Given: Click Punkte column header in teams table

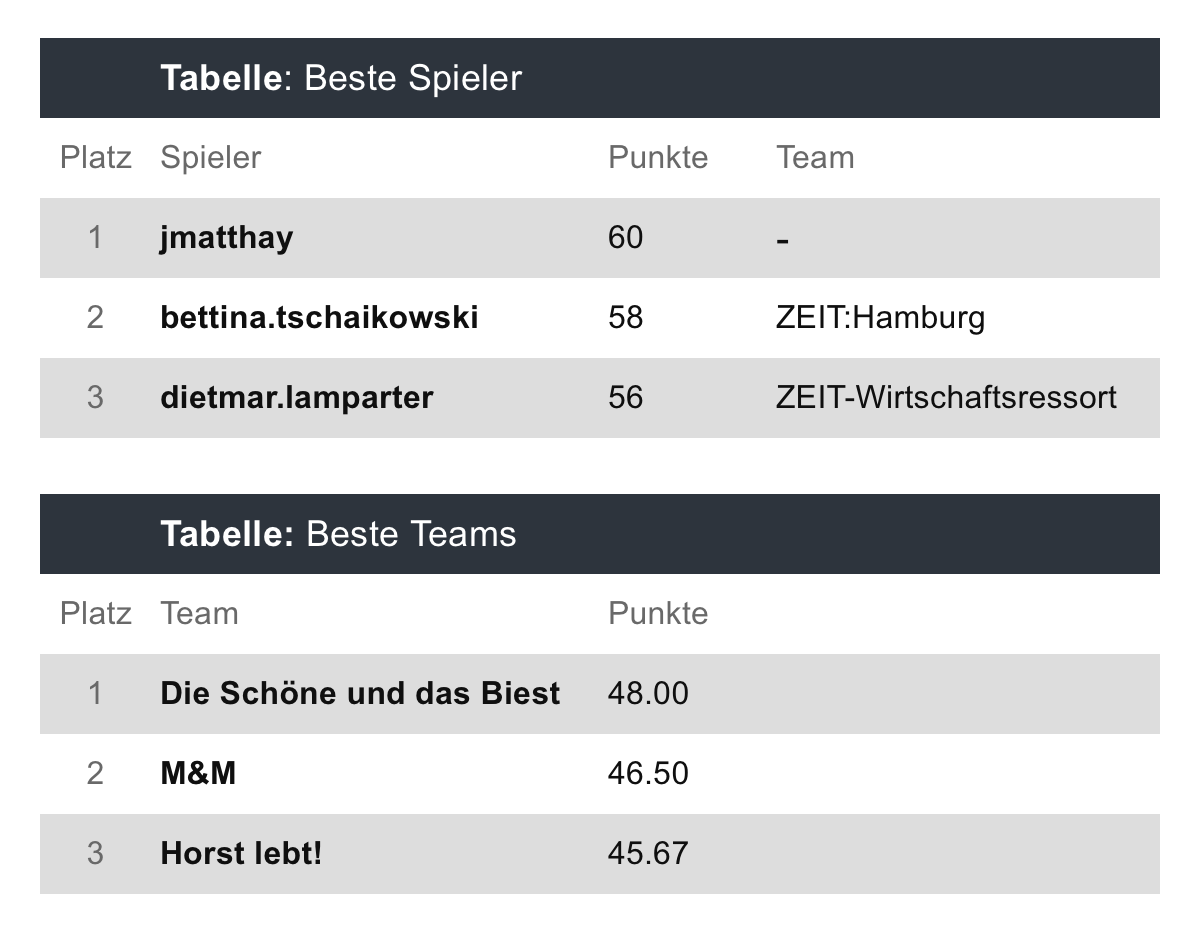Looking at the screenshot, I should coord(657,614).
